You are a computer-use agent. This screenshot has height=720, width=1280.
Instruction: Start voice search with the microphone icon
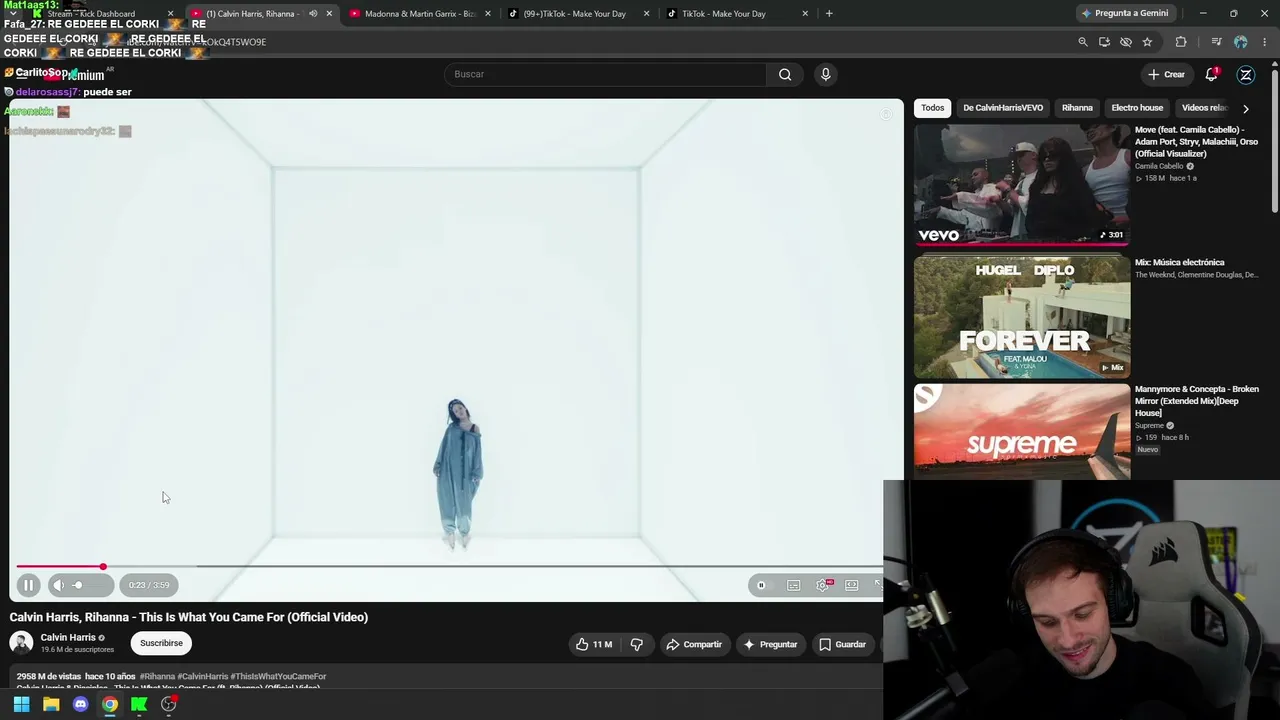point(825,74)
